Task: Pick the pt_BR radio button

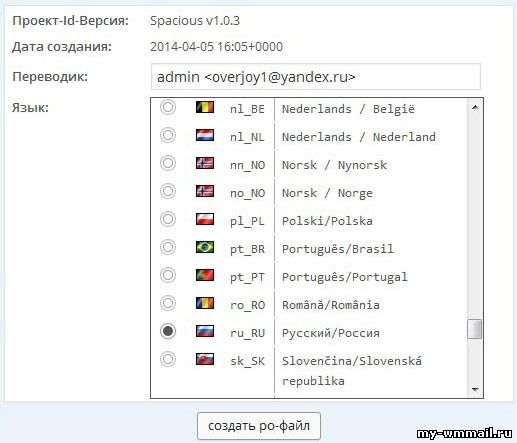Action: click(x=168, y=247)
